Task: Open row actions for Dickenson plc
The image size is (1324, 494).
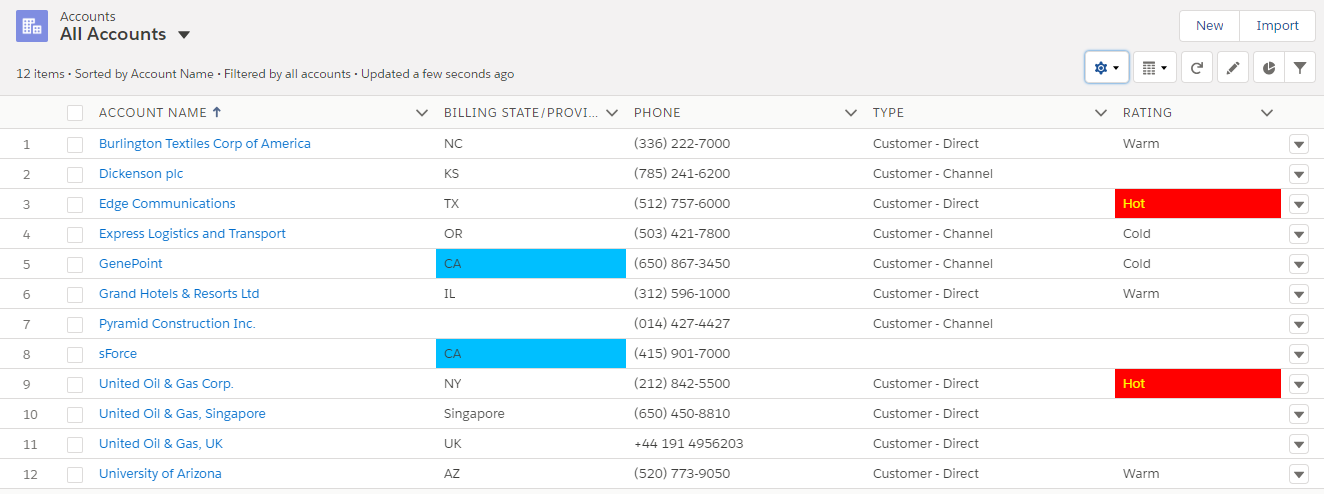Action: click(x=1299, y=174)
